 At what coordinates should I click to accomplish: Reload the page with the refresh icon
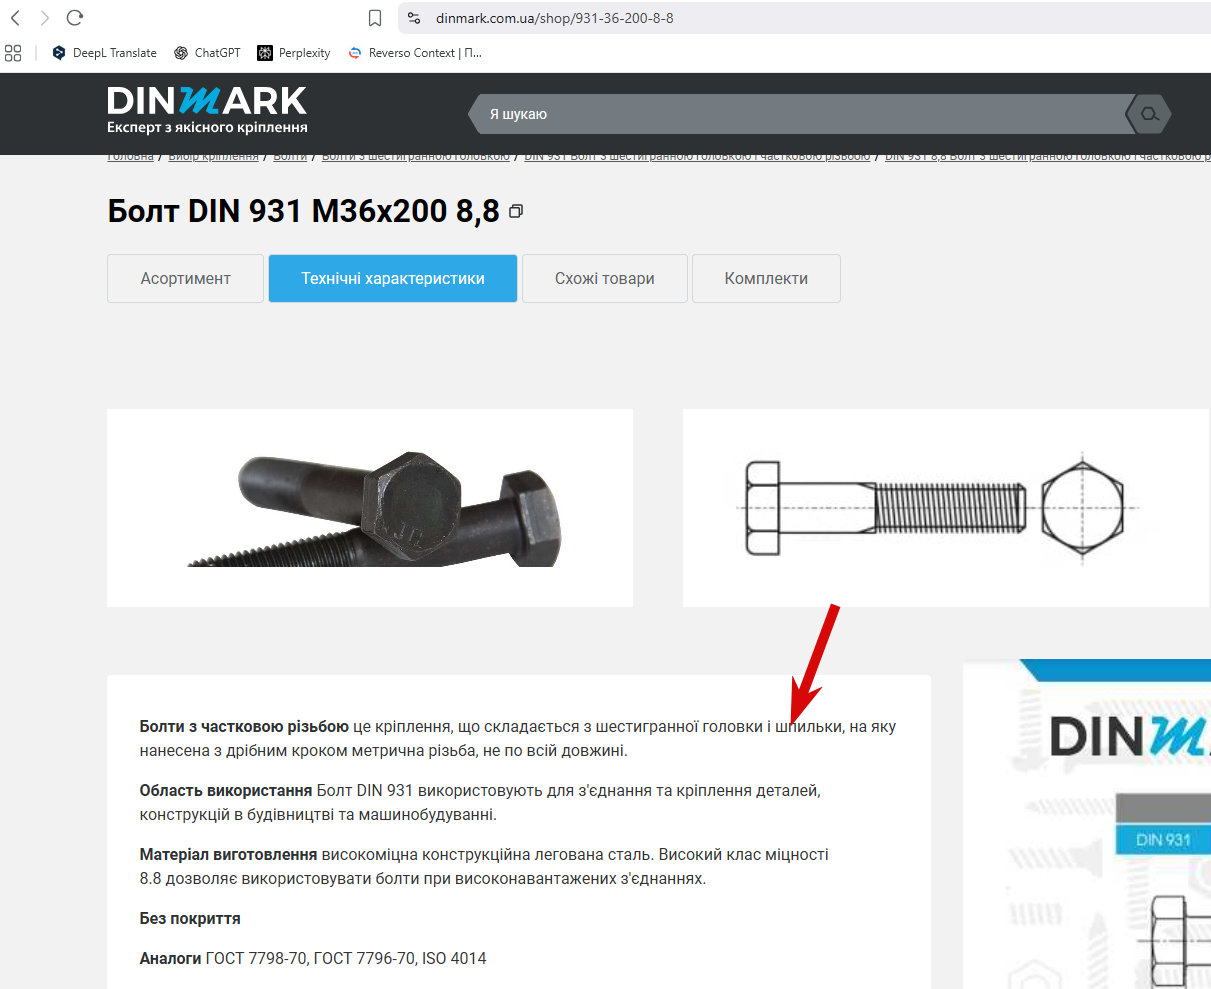click(74, 18)
